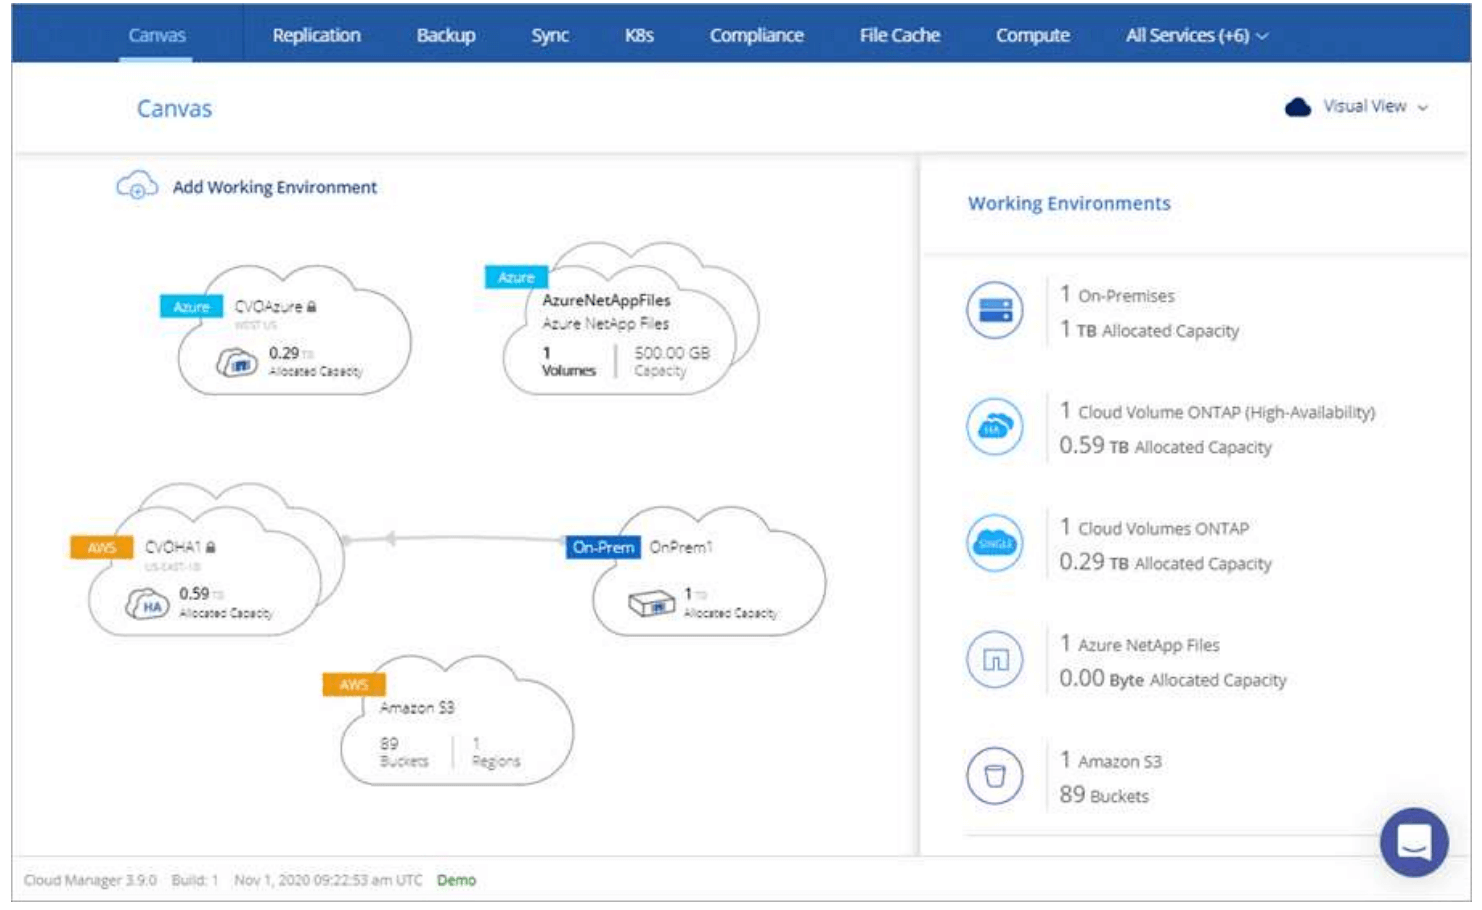Image resolution: width=1482 pixels, height=910 pixels.
Task: Click the Azure tag on AzureNetAppFiles
Action: 516,277
